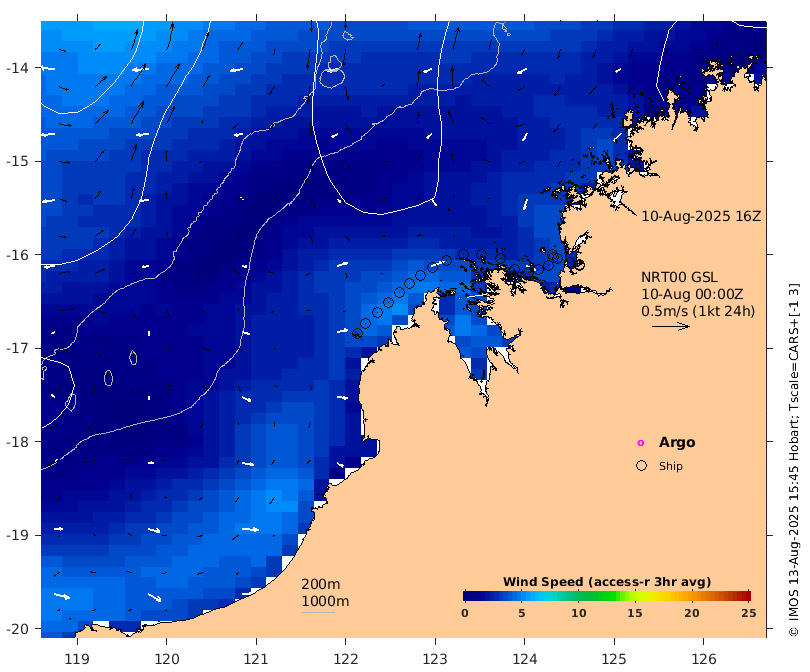Image resolution: width=810 pixels, height=672 pixels.
Task: Click colorbar tick value 10
Action: pos(579,613)
